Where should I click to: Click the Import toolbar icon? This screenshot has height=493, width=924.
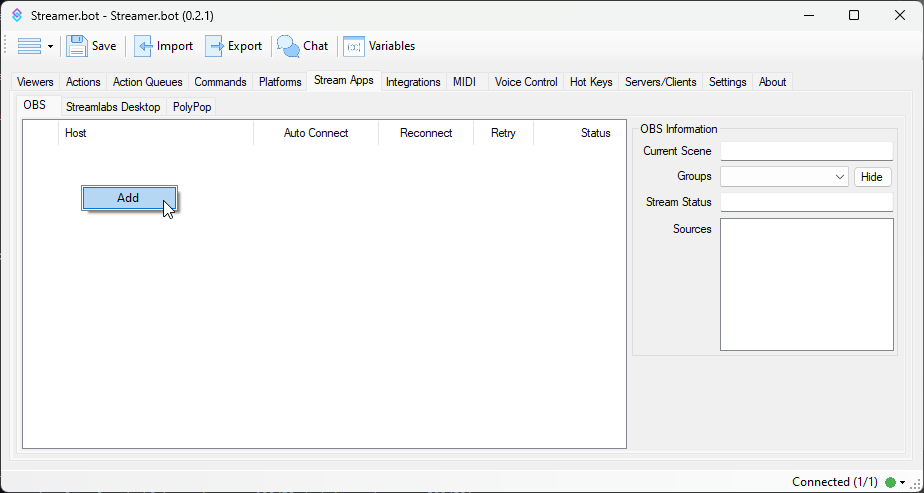pos(145,46)
